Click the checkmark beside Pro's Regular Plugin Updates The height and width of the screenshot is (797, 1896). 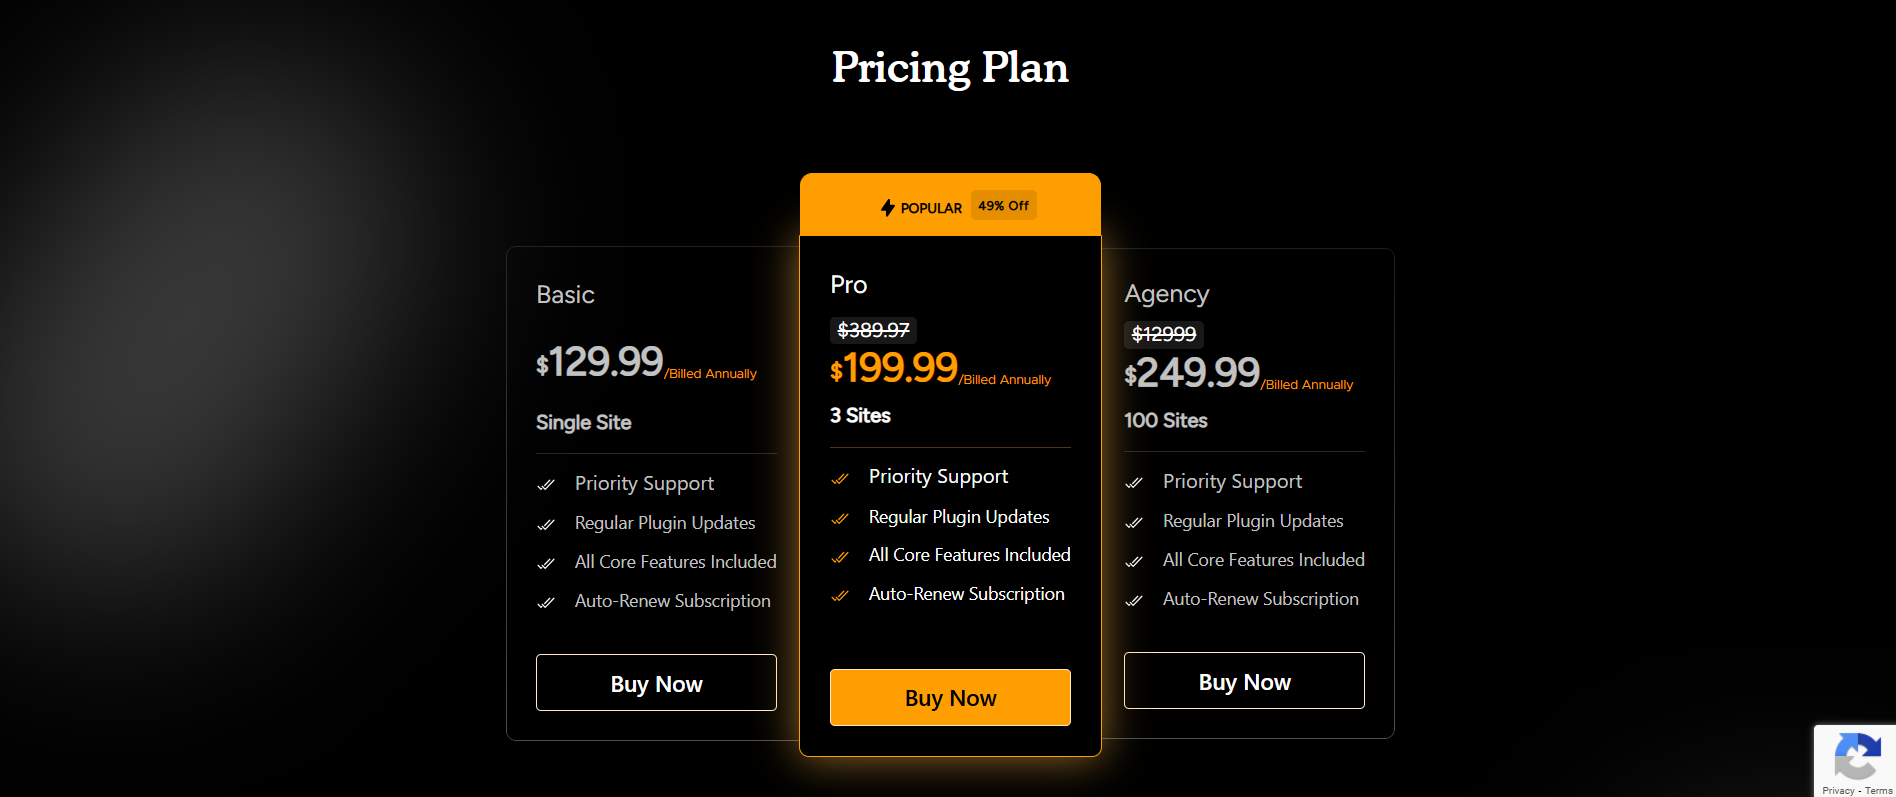(840, 518)
